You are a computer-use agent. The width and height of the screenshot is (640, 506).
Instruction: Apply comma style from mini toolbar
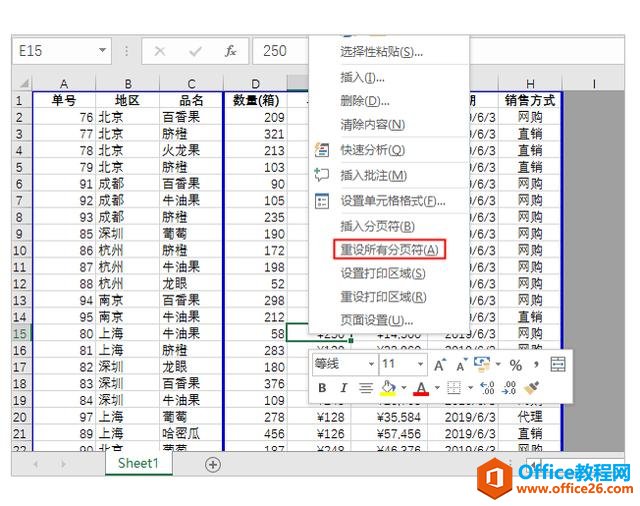[536, 364]
